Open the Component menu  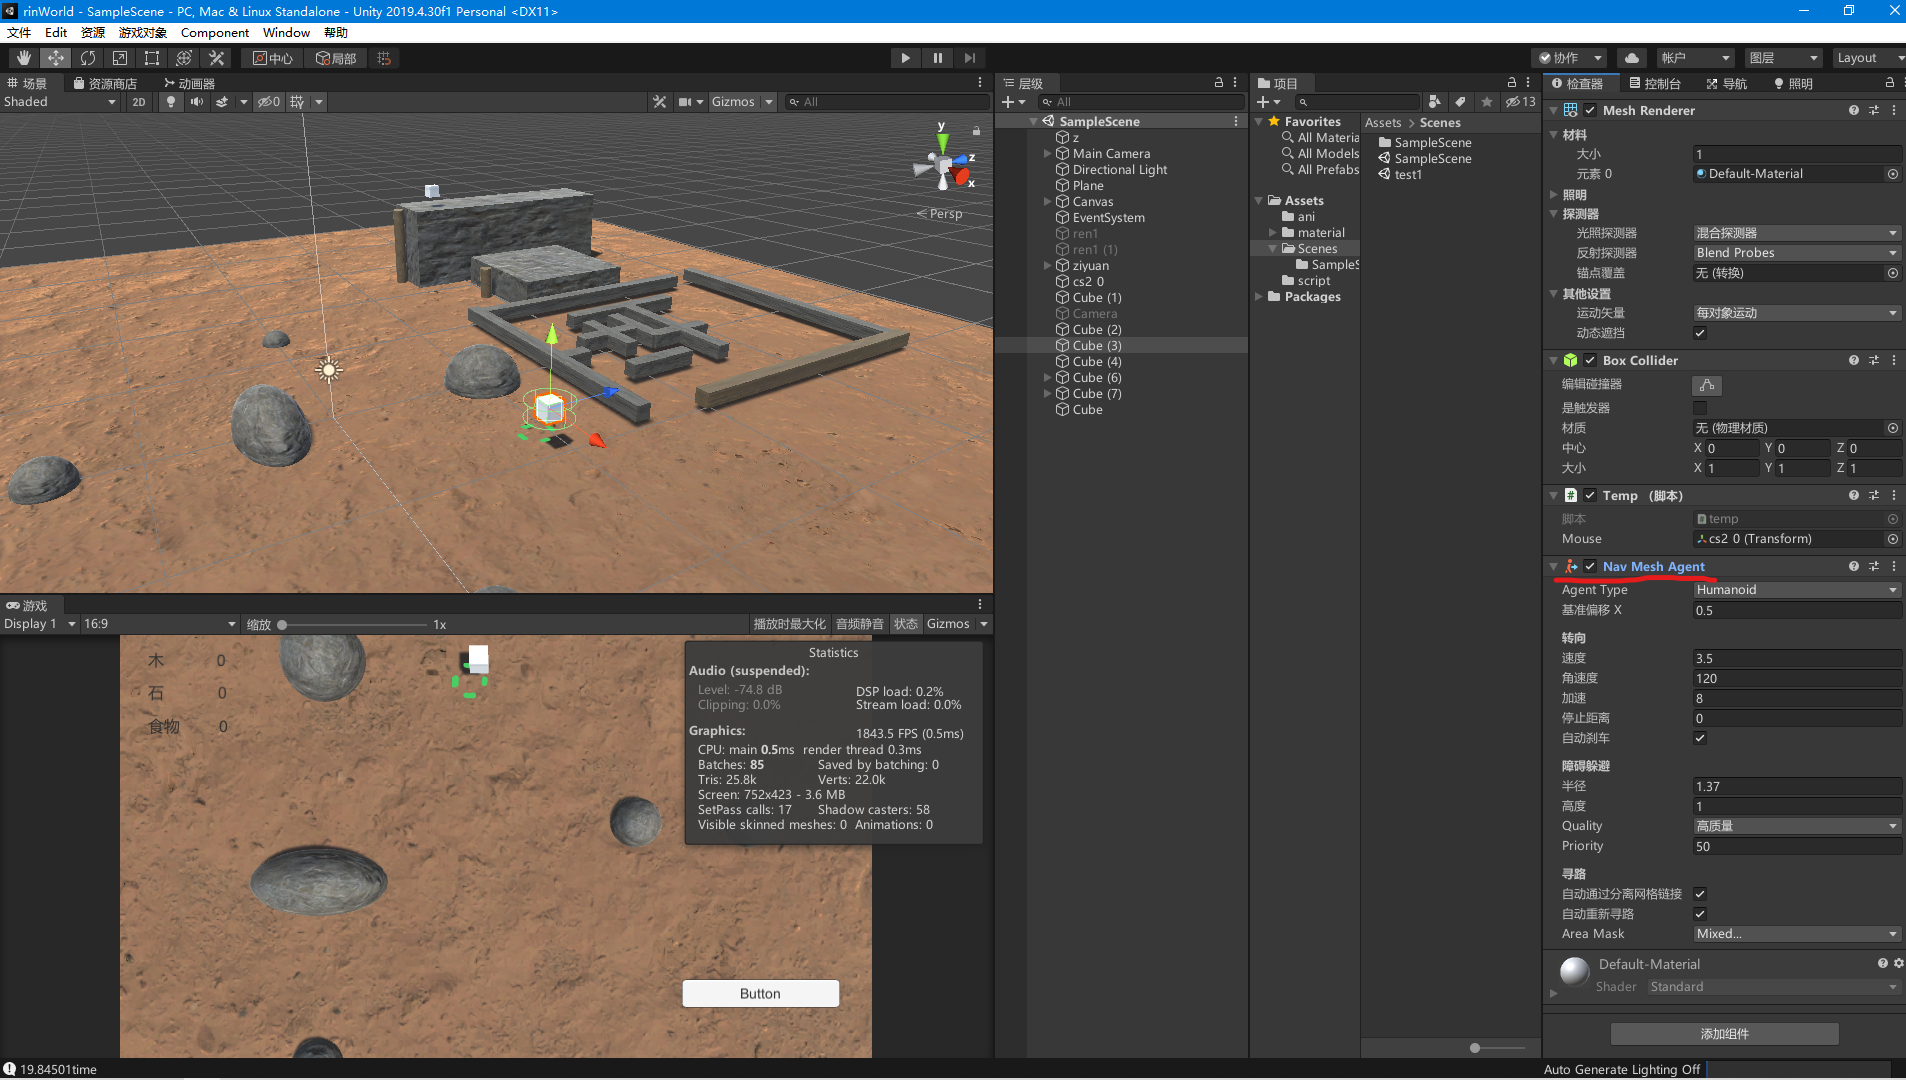[214, 33]
